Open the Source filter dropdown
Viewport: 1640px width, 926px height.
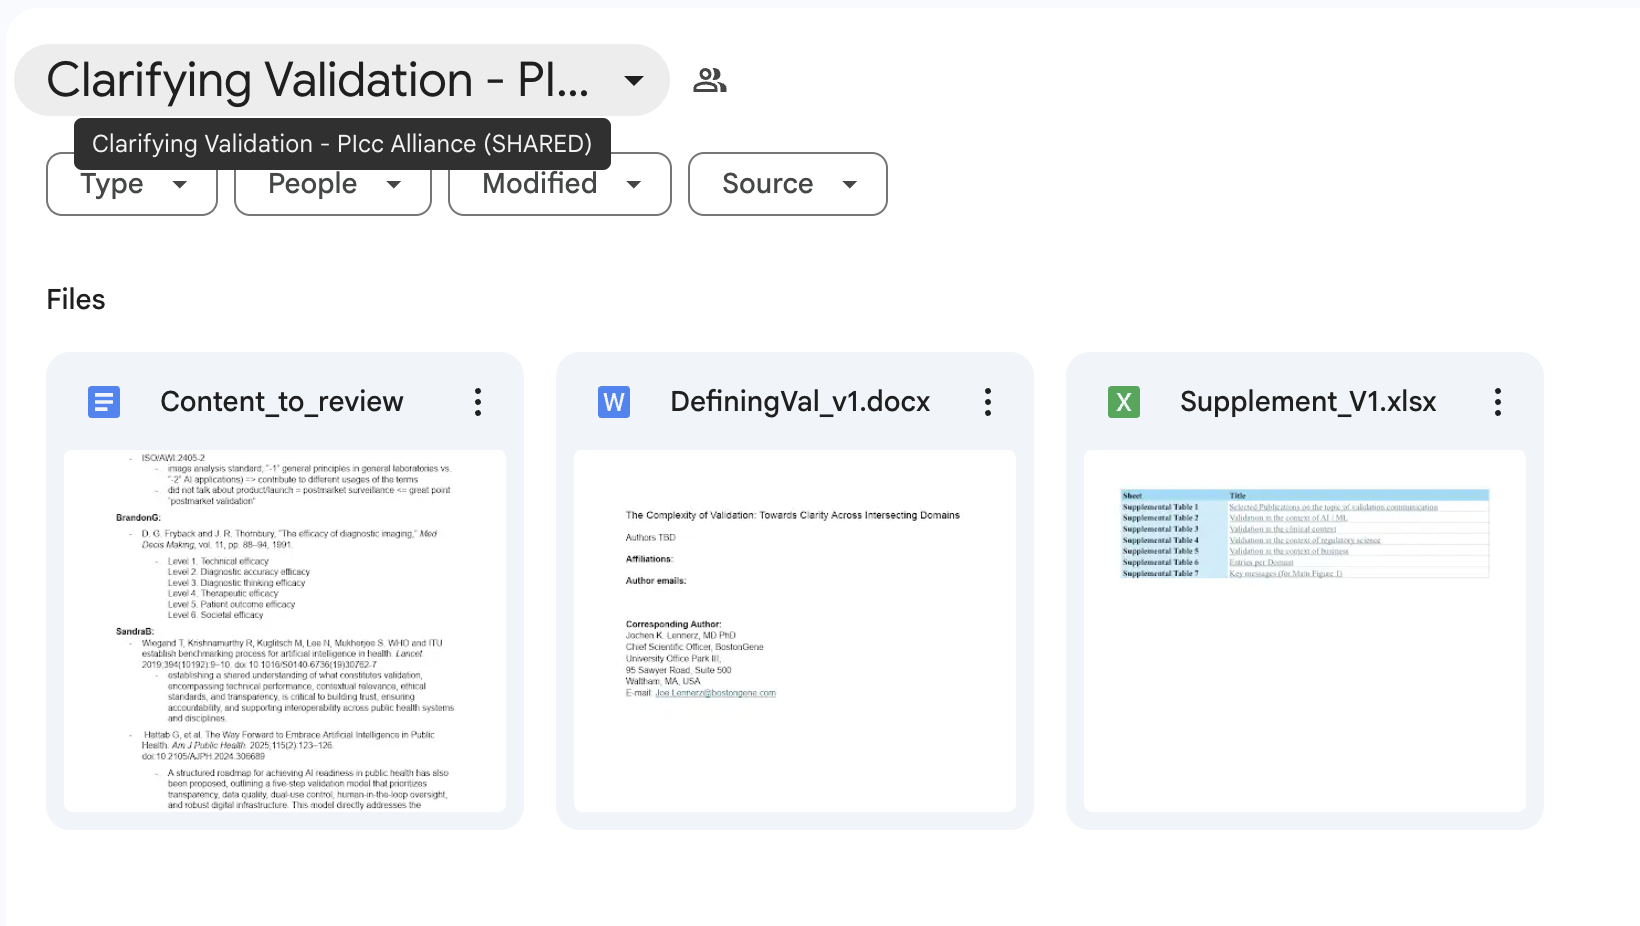(x=787, y=184)
